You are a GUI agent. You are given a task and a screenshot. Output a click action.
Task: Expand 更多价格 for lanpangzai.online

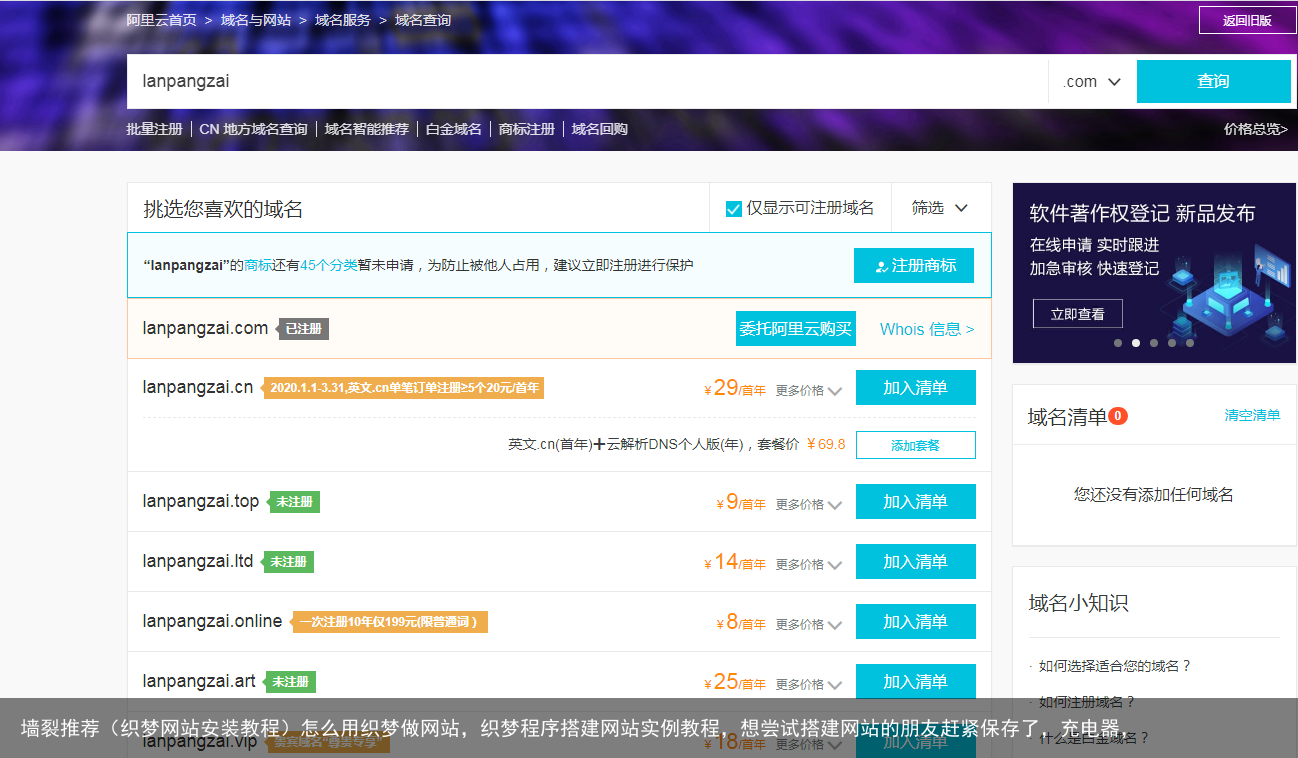coord(809,625)
